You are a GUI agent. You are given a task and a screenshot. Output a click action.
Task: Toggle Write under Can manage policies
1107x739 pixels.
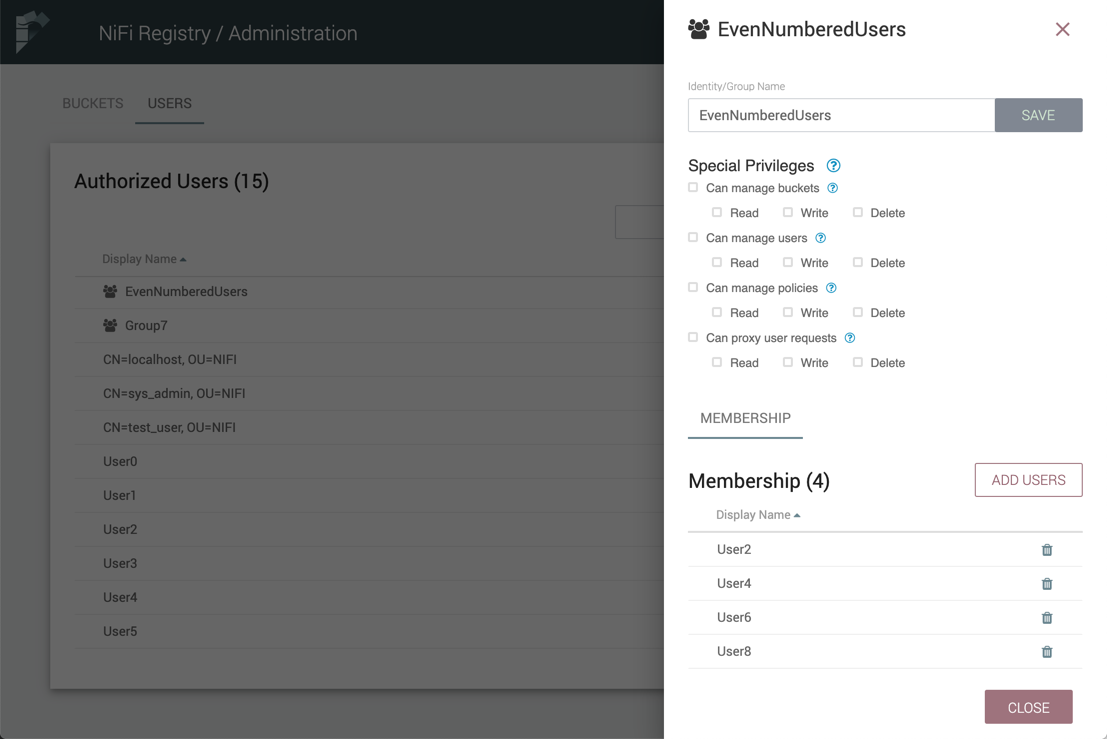click(788, 313)
